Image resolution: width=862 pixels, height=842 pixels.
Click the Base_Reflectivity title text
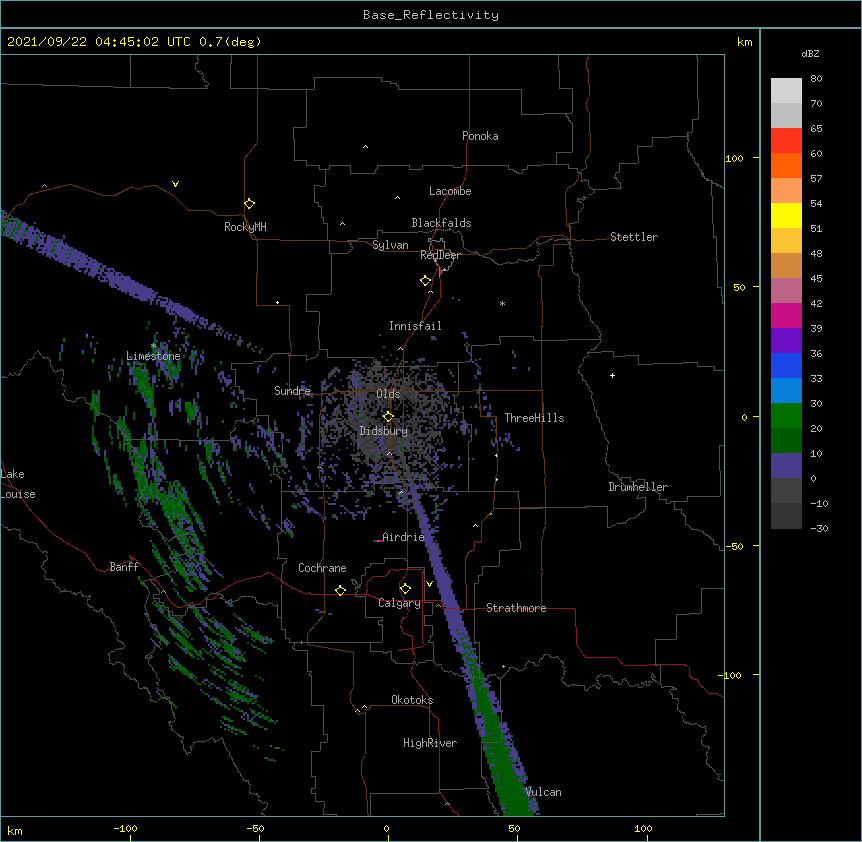[x=431, y=15]
